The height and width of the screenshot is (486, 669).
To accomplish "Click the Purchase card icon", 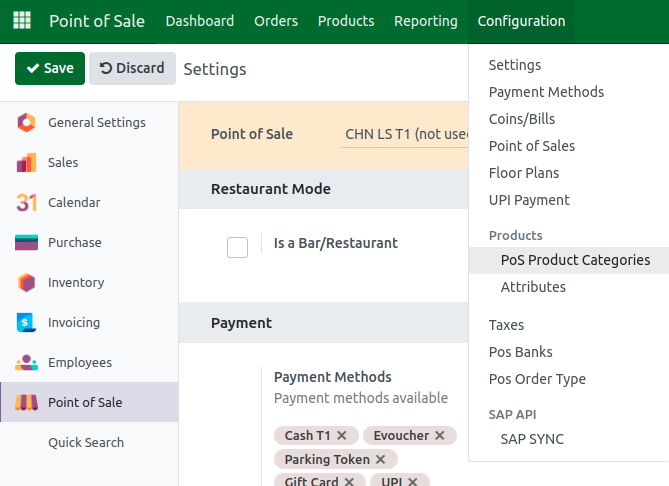I will [26, 242].
